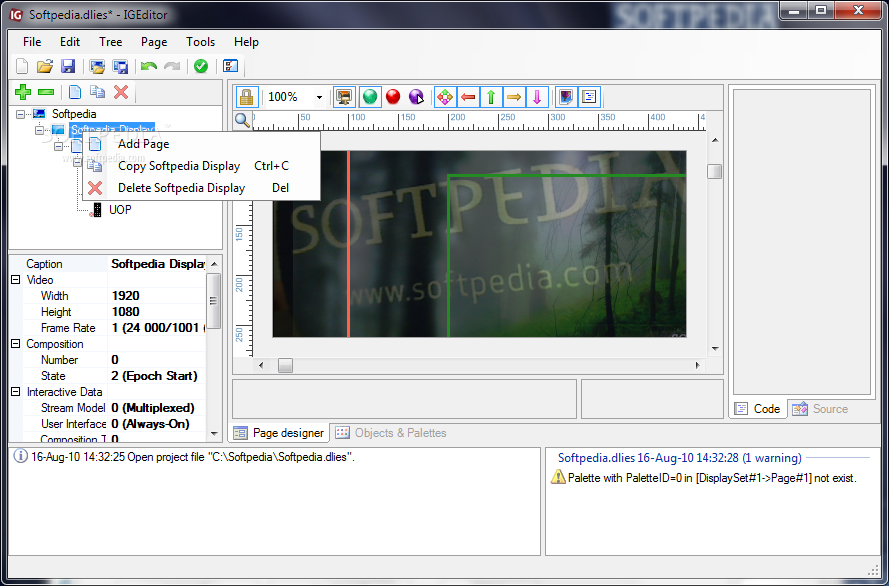Click the Height value 1080
The height and width of the screenshot is (586, 889).
157,312
